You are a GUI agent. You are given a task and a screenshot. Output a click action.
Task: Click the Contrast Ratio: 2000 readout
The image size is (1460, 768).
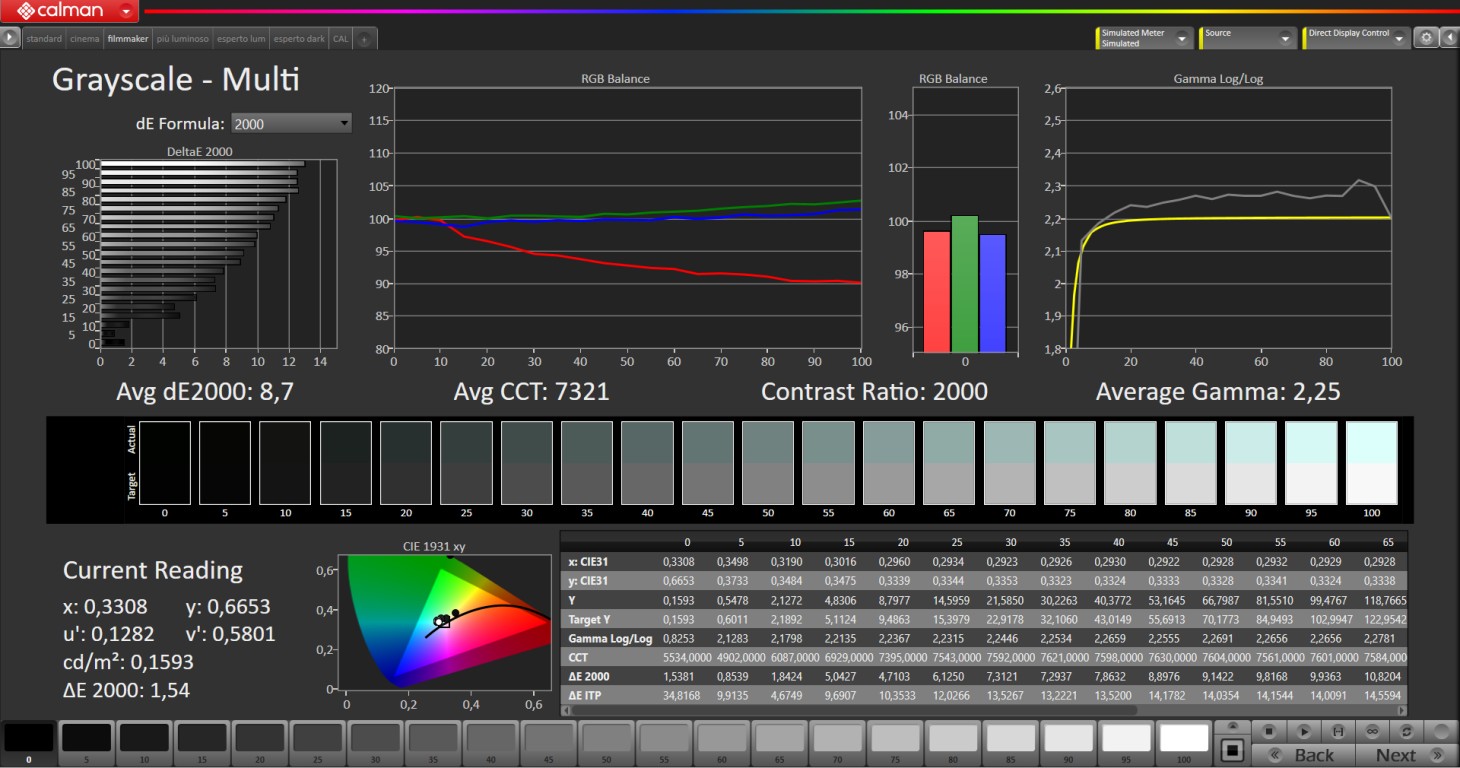[874, 392]
